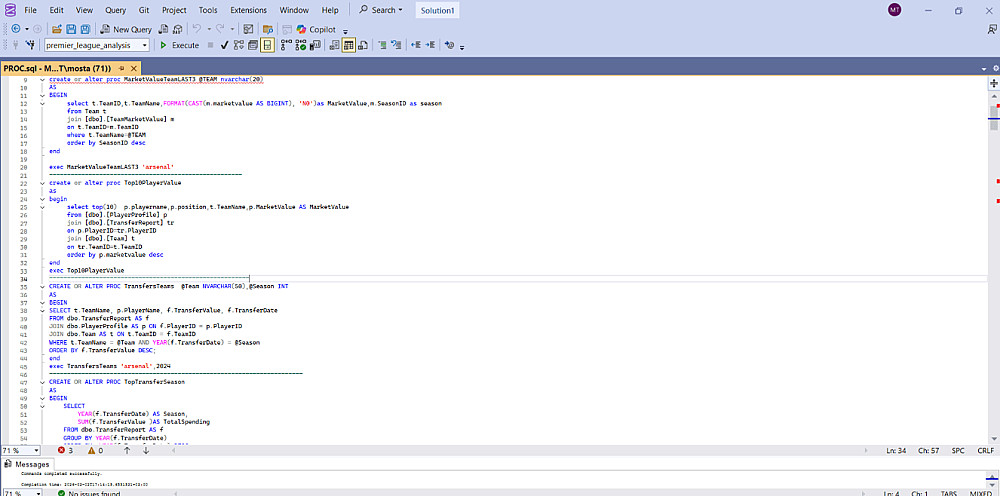
Task: Display the estimated execution plan
Action: point(239,45)
